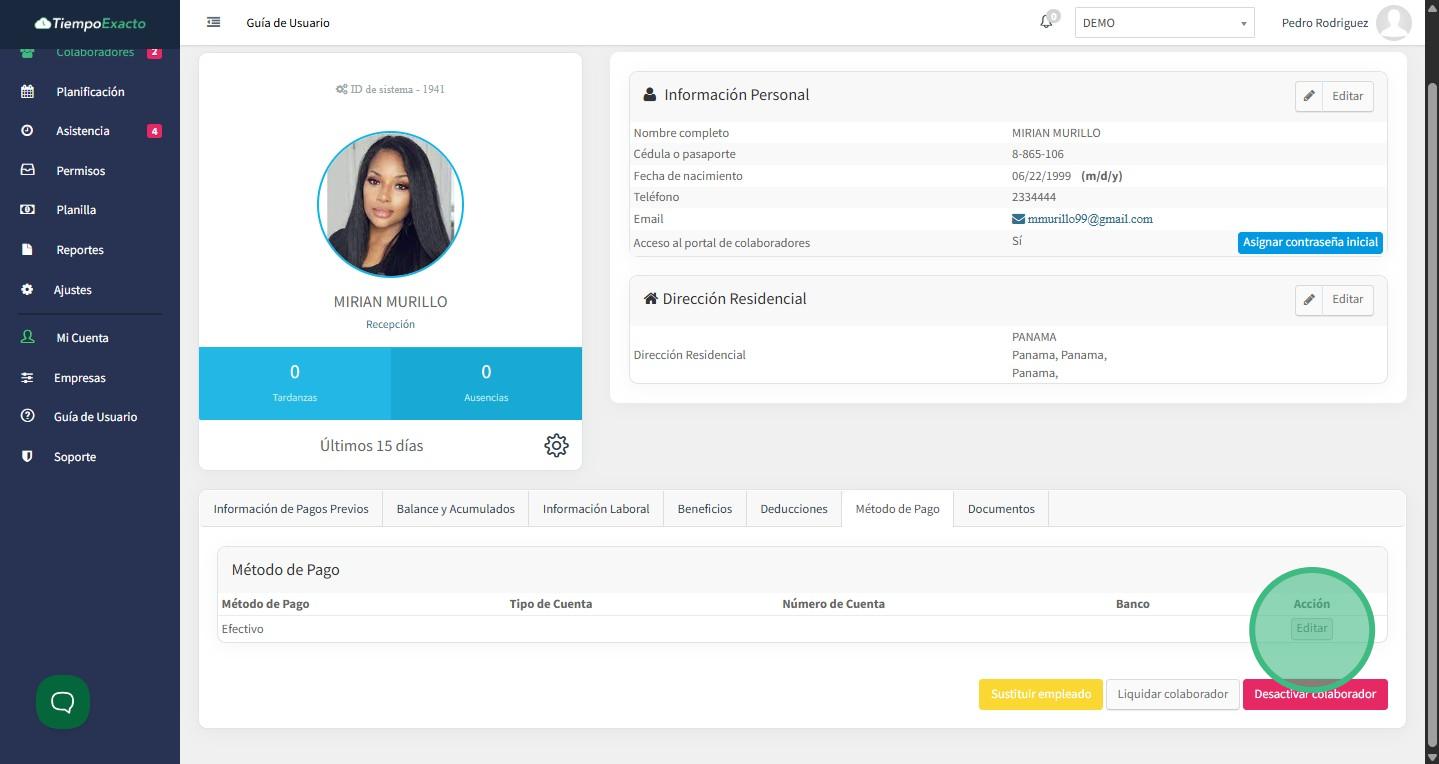Click the Planilla money icon in sidebar
The height and width of the screenshot is (764, 1439).
point(27,210)
